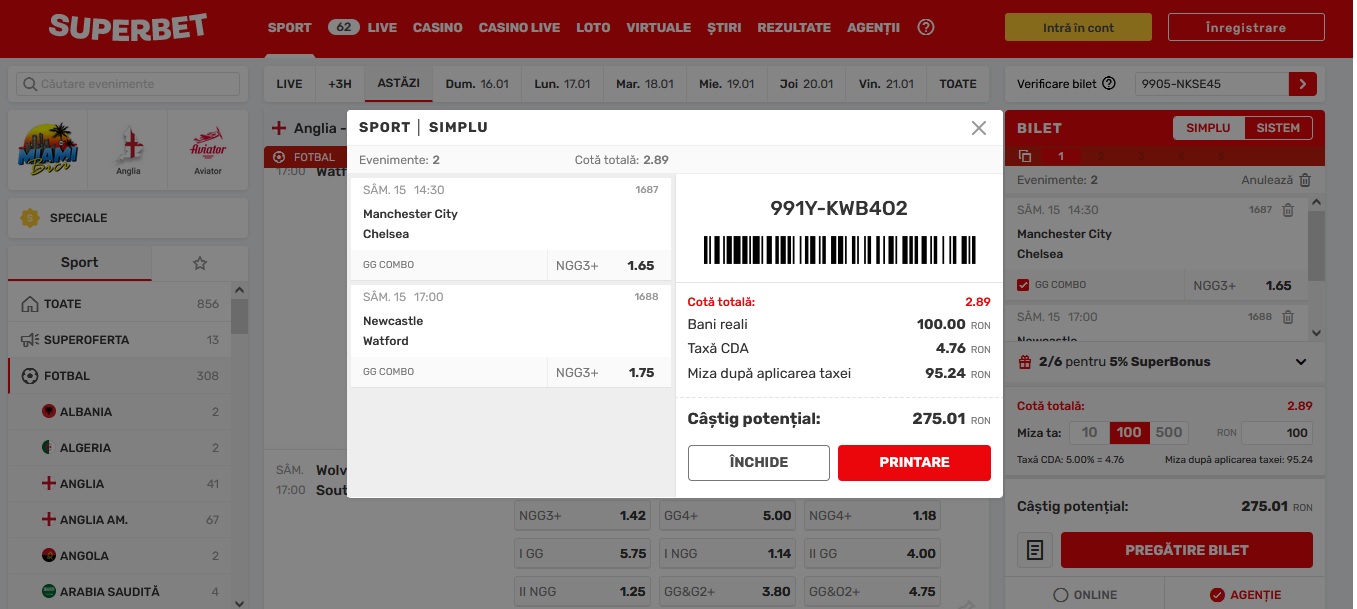
Task: Select the Anglia flag in the sports list
Action: tap(47, 484)
